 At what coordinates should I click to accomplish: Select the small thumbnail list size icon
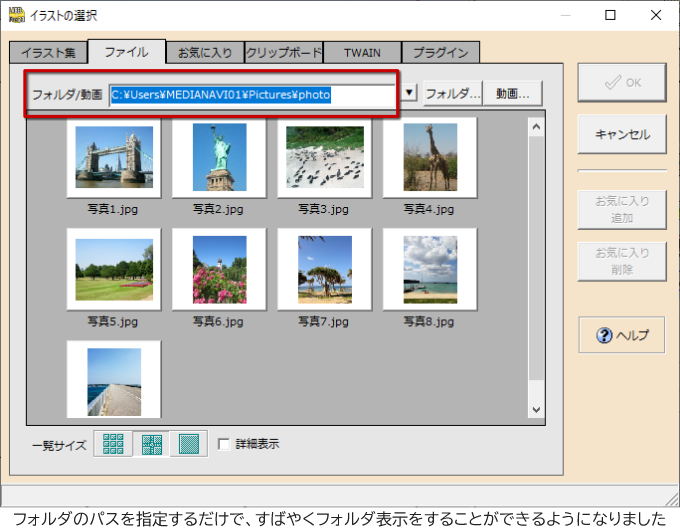point(112,444)
